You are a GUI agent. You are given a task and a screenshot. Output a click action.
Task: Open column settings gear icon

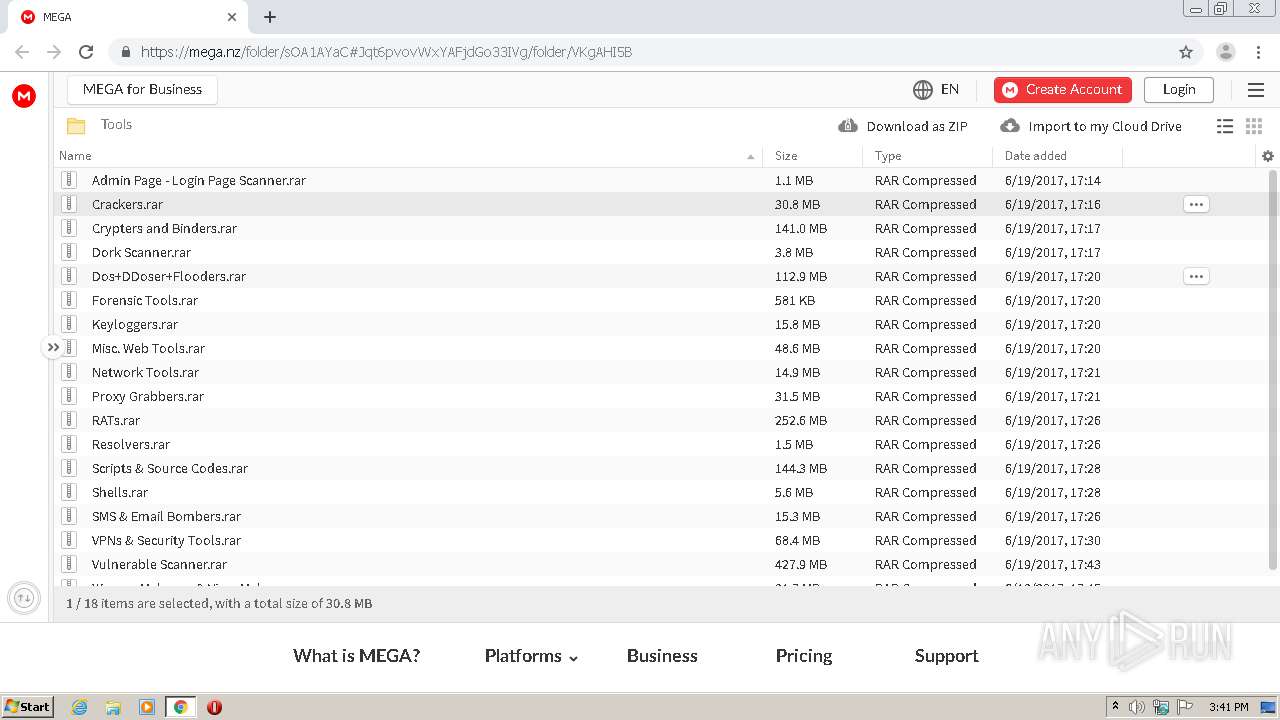point(1268,156)
